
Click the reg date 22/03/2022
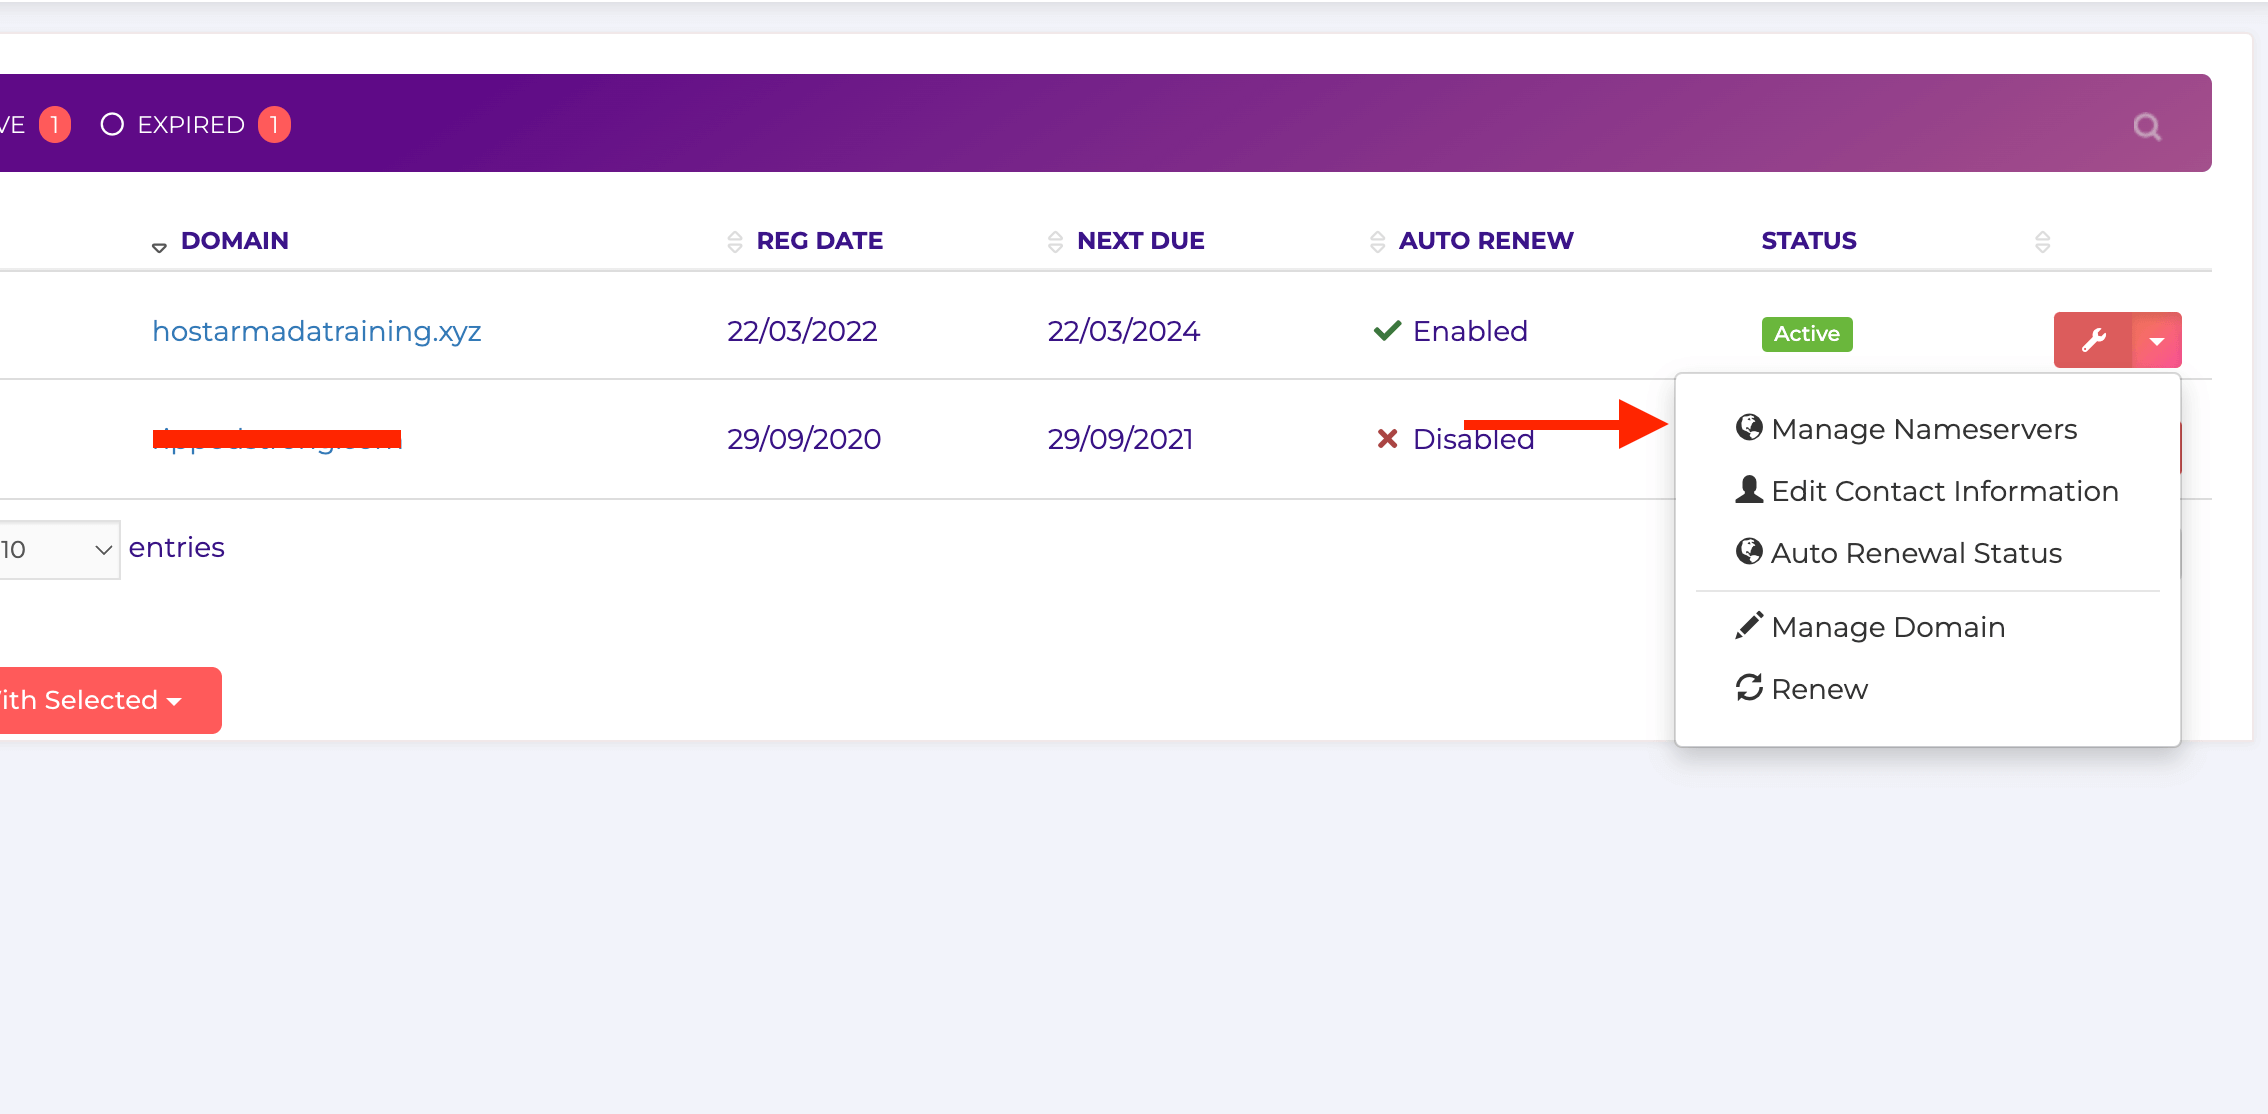(802, 331)
